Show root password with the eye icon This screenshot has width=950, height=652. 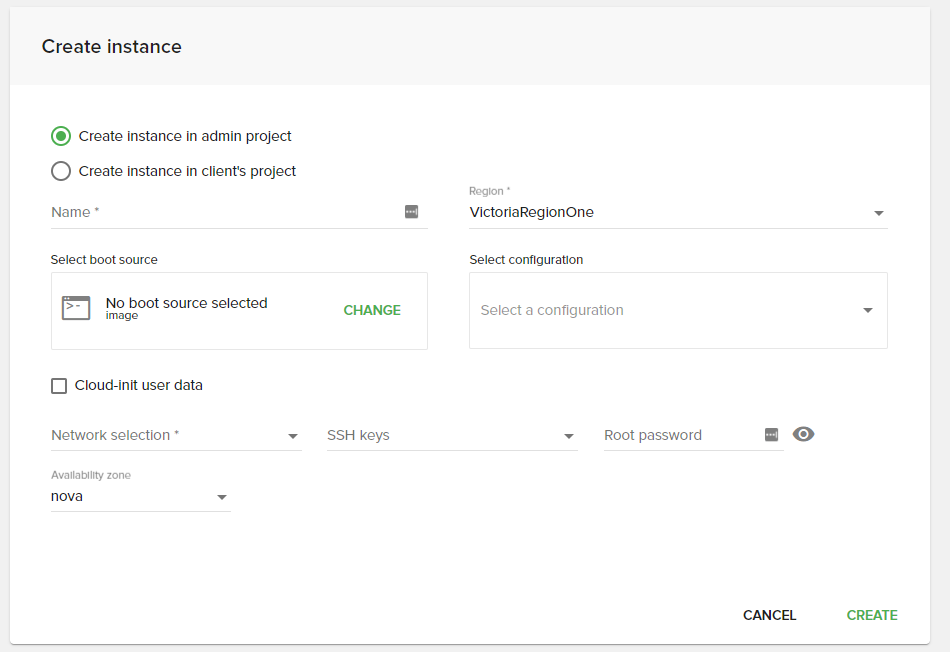point(804,434)
